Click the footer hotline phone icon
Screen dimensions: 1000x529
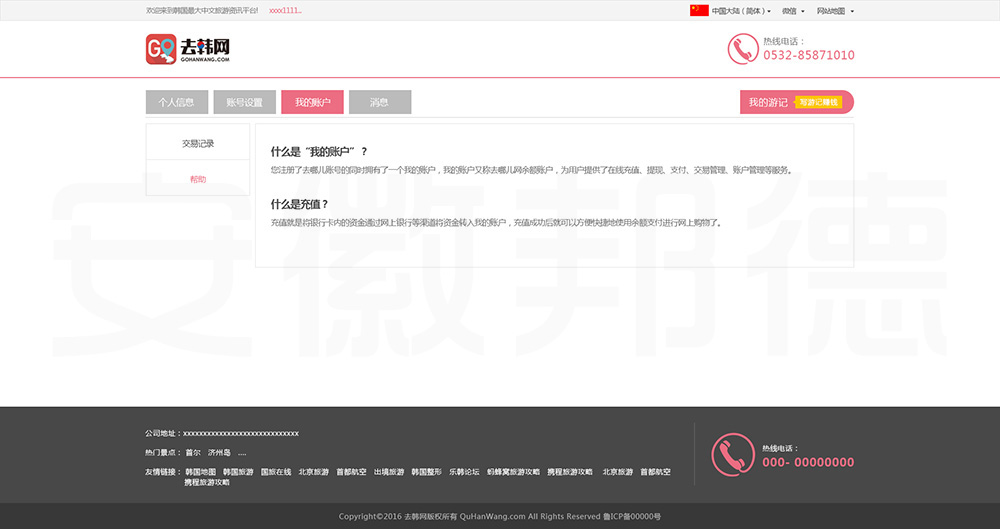click(x=732, y=455)
